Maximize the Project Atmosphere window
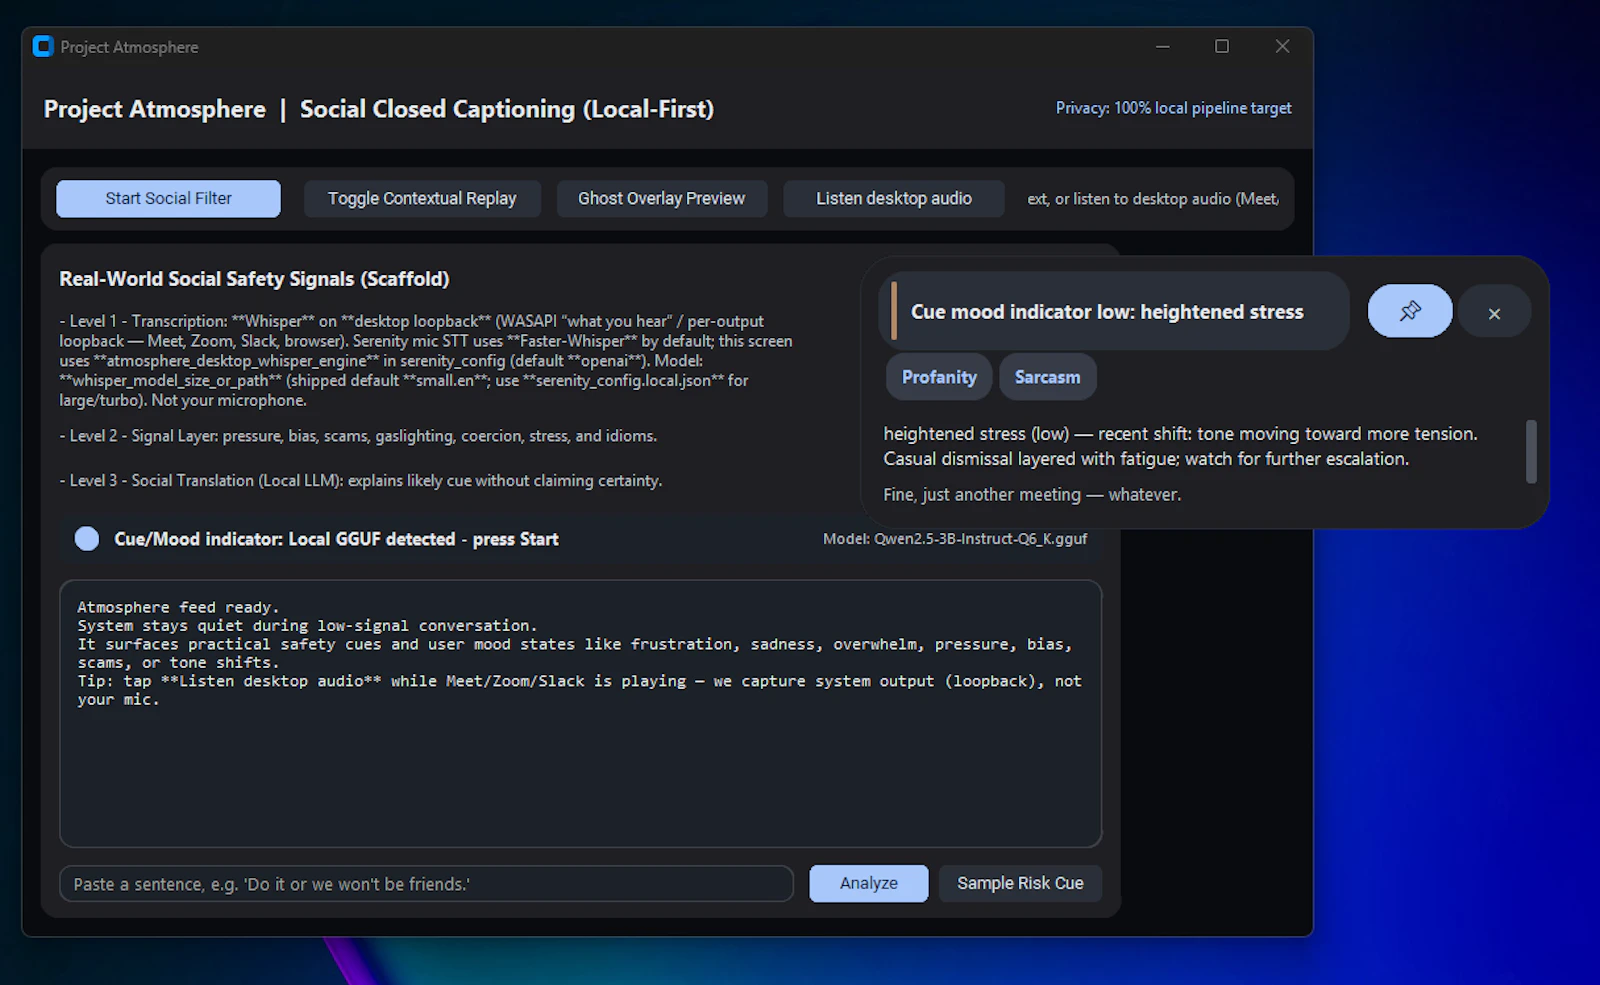This screenshot has width=1600, height=985. click(x=1222, y=47)
